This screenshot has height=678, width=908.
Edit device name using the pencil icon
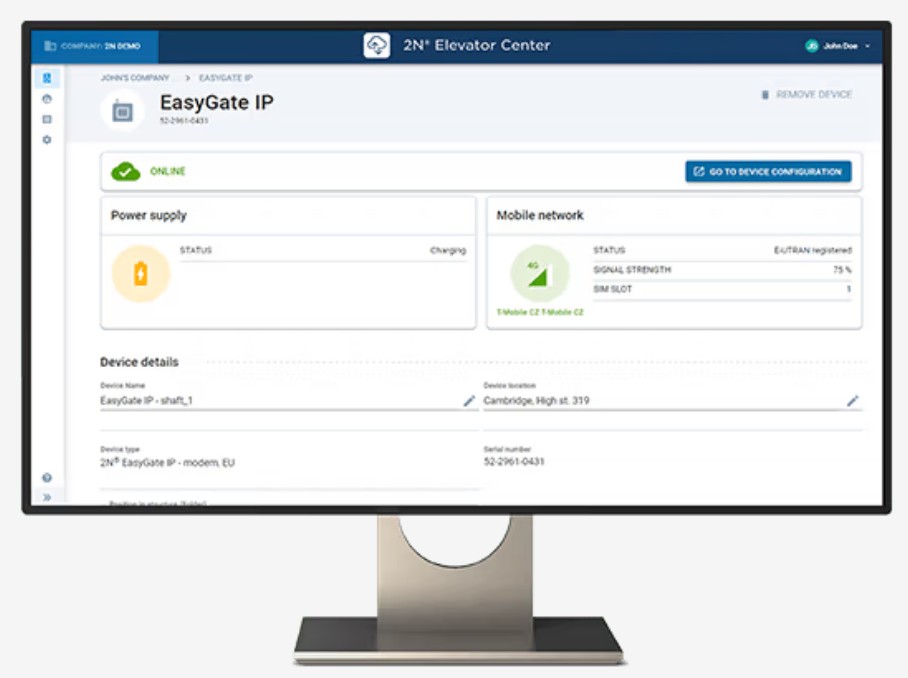tap(469, 401)
